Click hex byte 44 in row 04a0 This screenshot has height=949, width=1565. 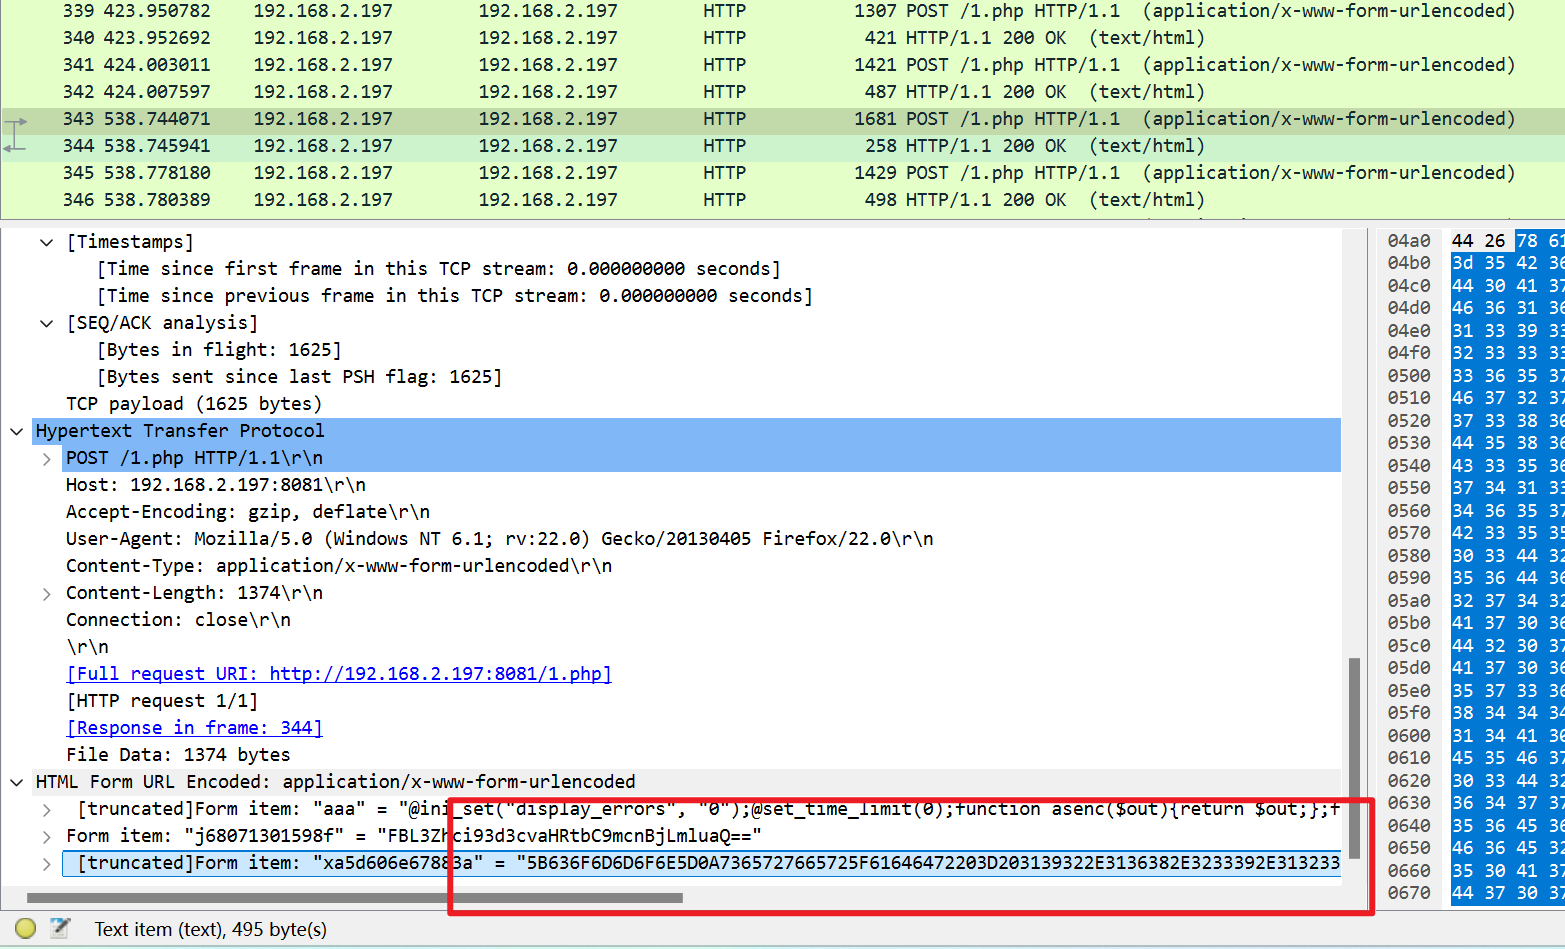(x=1463, y=241)
